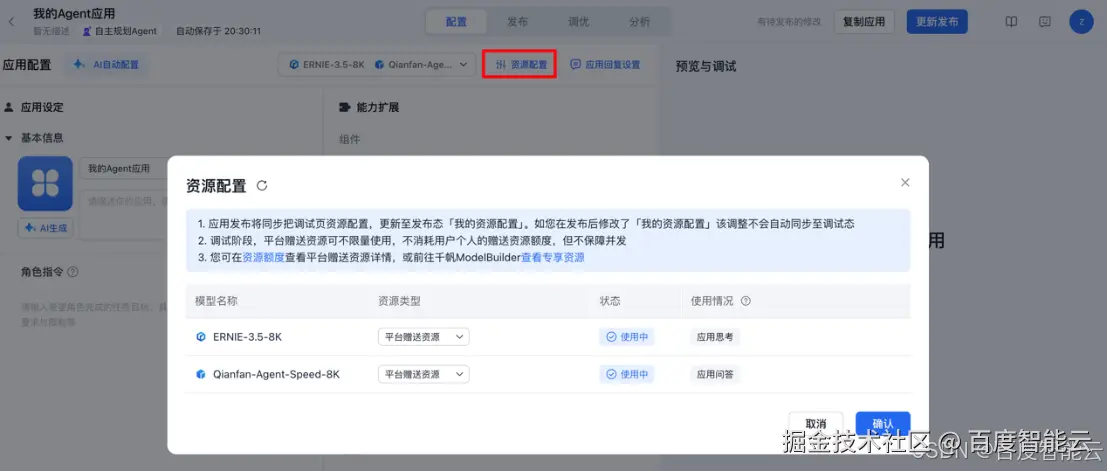The image size is (1108, 471).
Task: Click the 应用问答 usage tag
Action: click(715, 374)
